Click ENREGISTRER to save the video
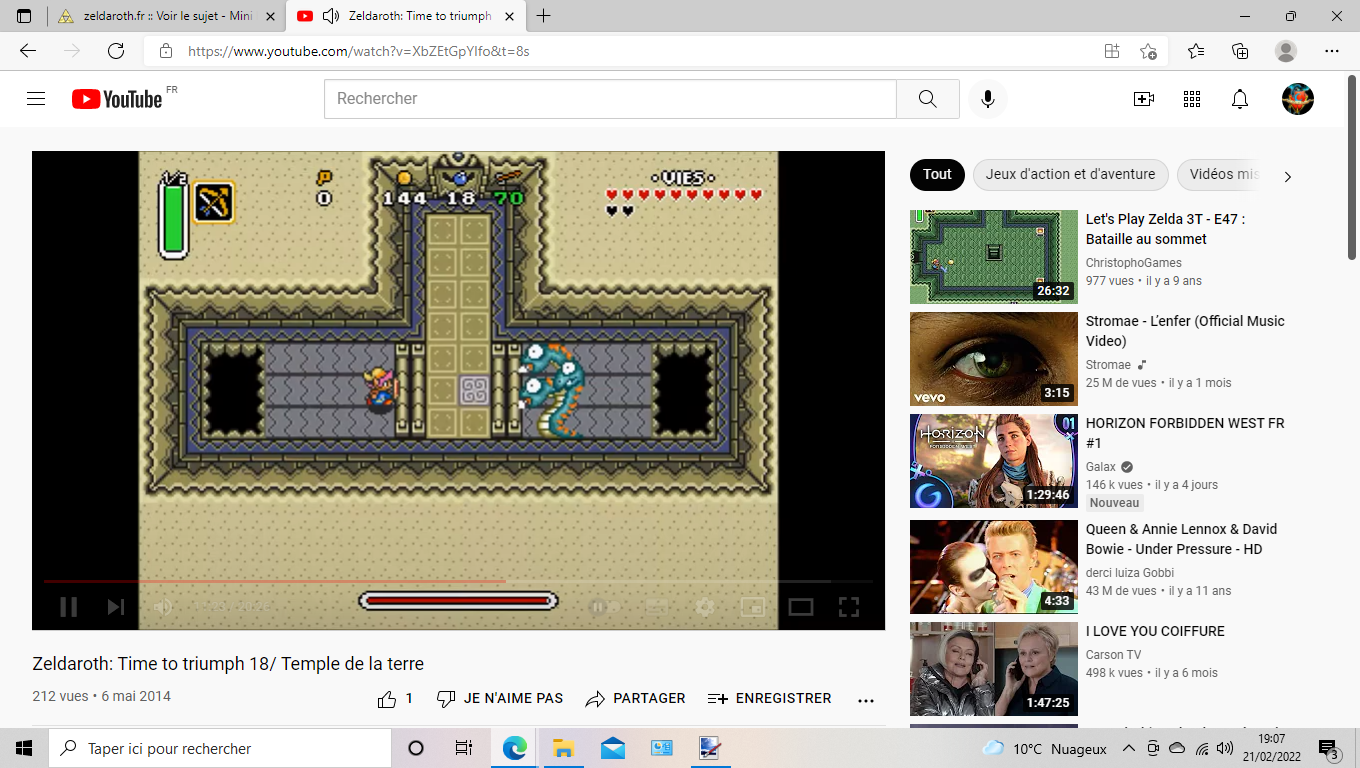The image size is (1360, 768). point(770,699)
